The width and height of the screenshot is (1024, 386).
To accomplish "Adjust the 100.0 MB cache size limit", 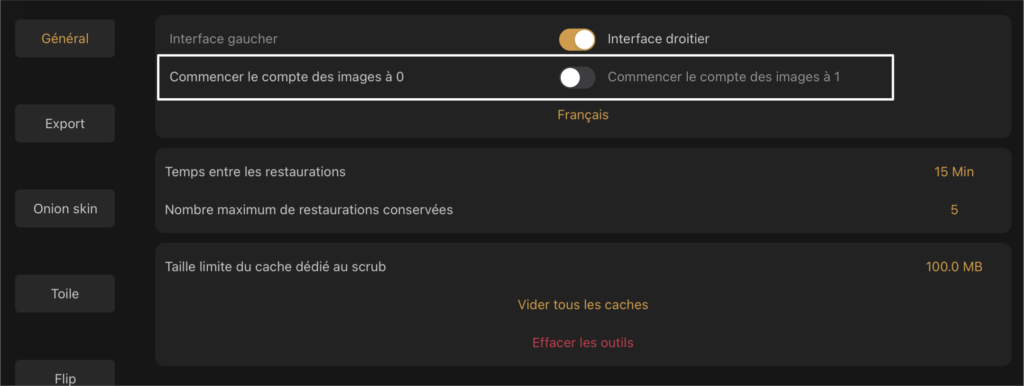I will pos(954,266).
